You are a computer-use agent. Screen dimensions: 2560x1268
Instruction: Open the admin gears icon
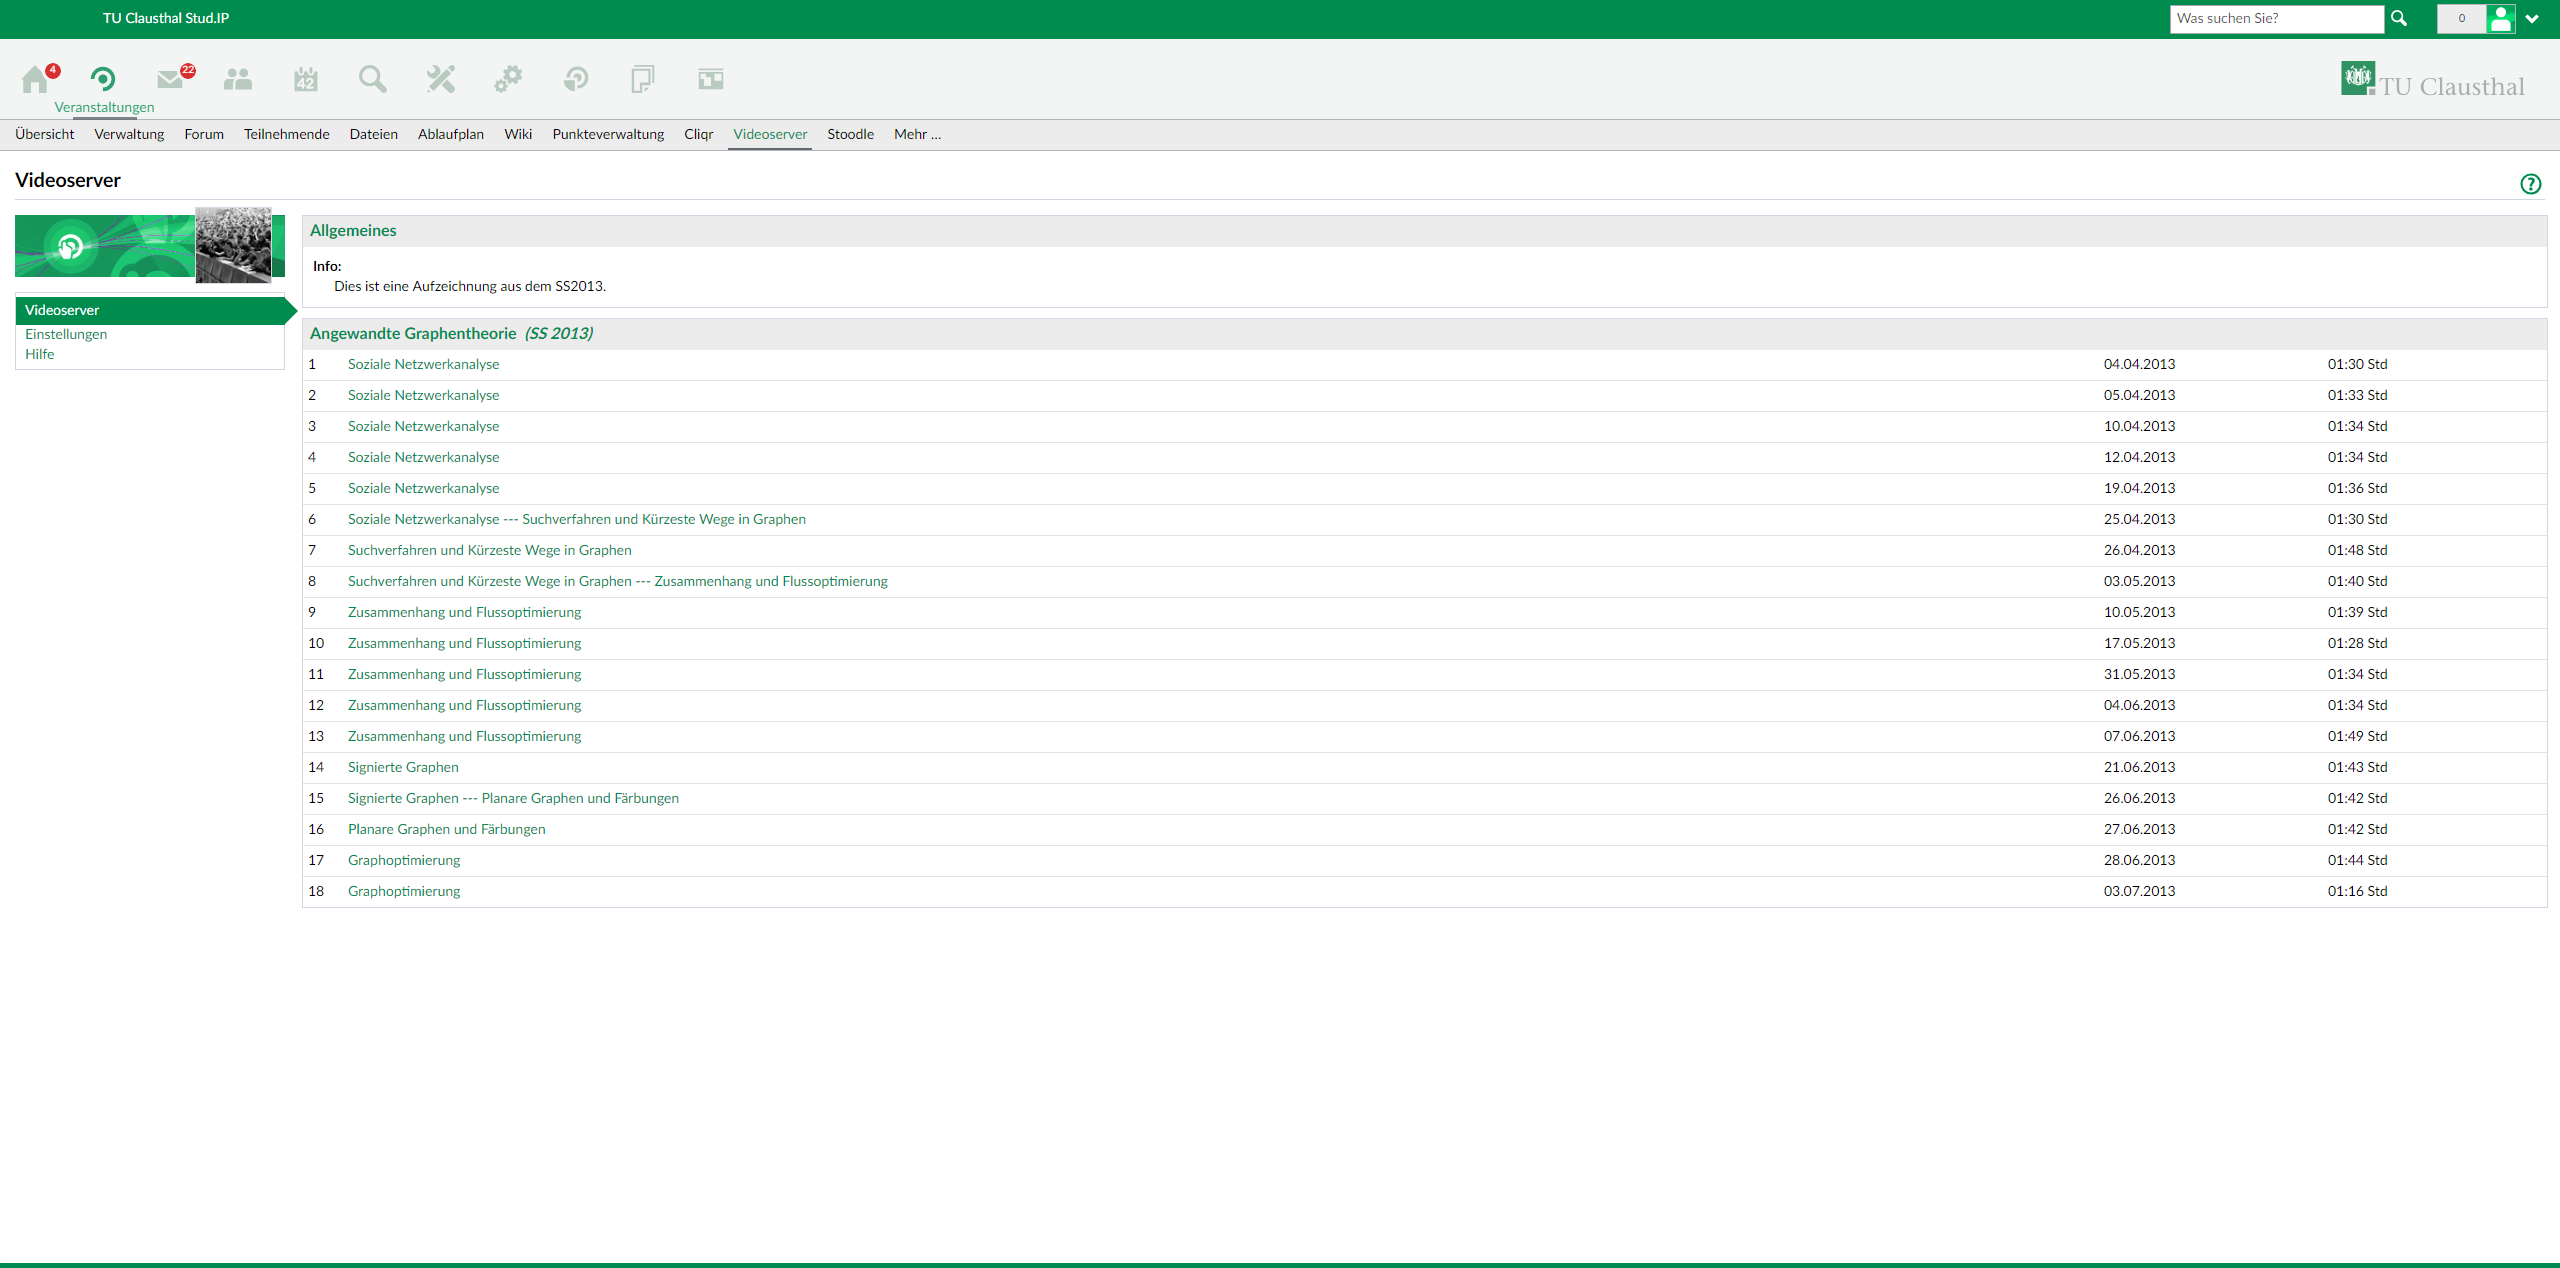pyautogui.click(x=508, y=79)
